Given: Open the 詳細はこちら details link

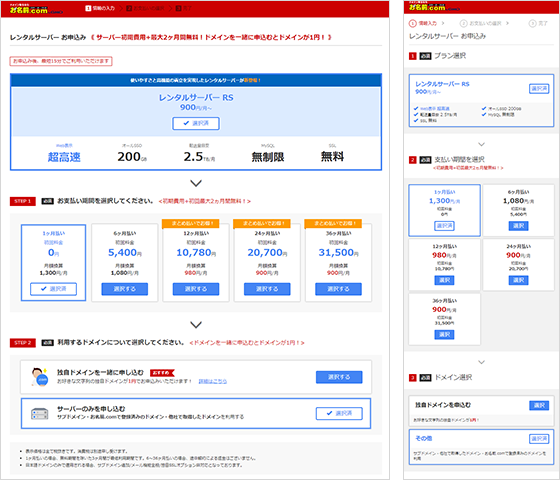Looking at the screenshot, I should point(212,382).
